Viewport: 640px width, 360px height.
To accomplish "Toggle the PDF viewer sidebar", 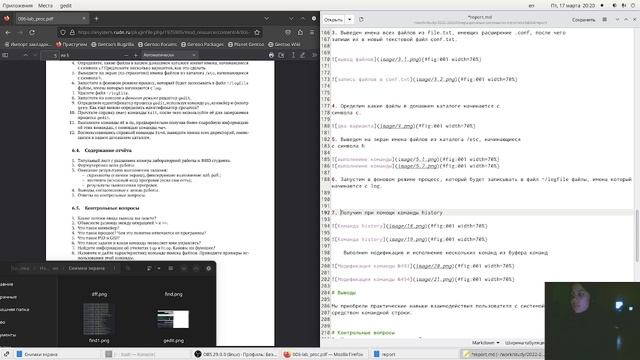I will pos(5,55).
